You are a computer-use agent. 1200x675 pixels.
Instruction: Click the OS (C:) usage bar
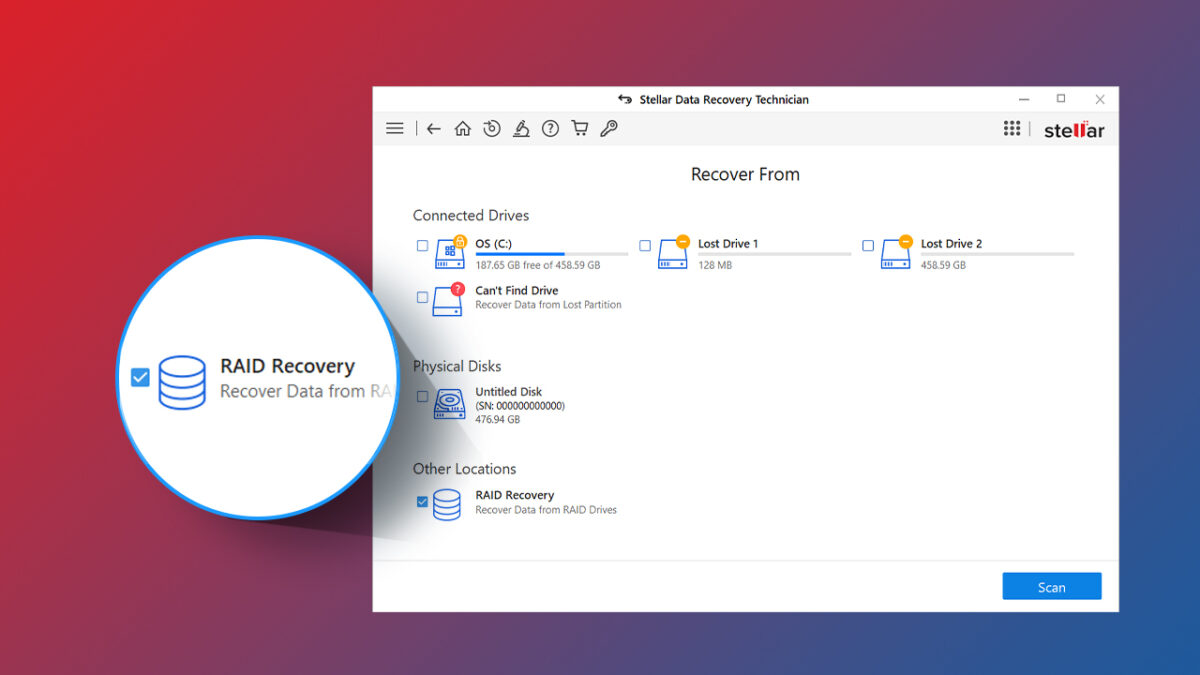click(552, 254)
